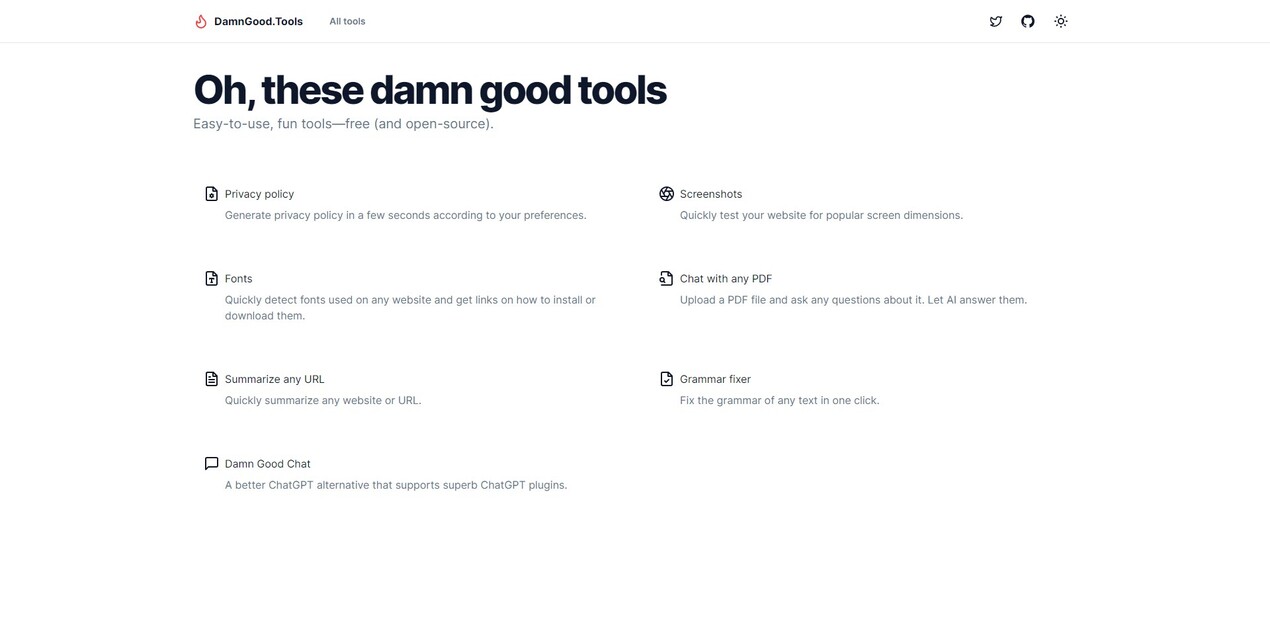1270x617 pixels.
Task: Open the Chat with any PDF tool
Action: pos(726,278)
